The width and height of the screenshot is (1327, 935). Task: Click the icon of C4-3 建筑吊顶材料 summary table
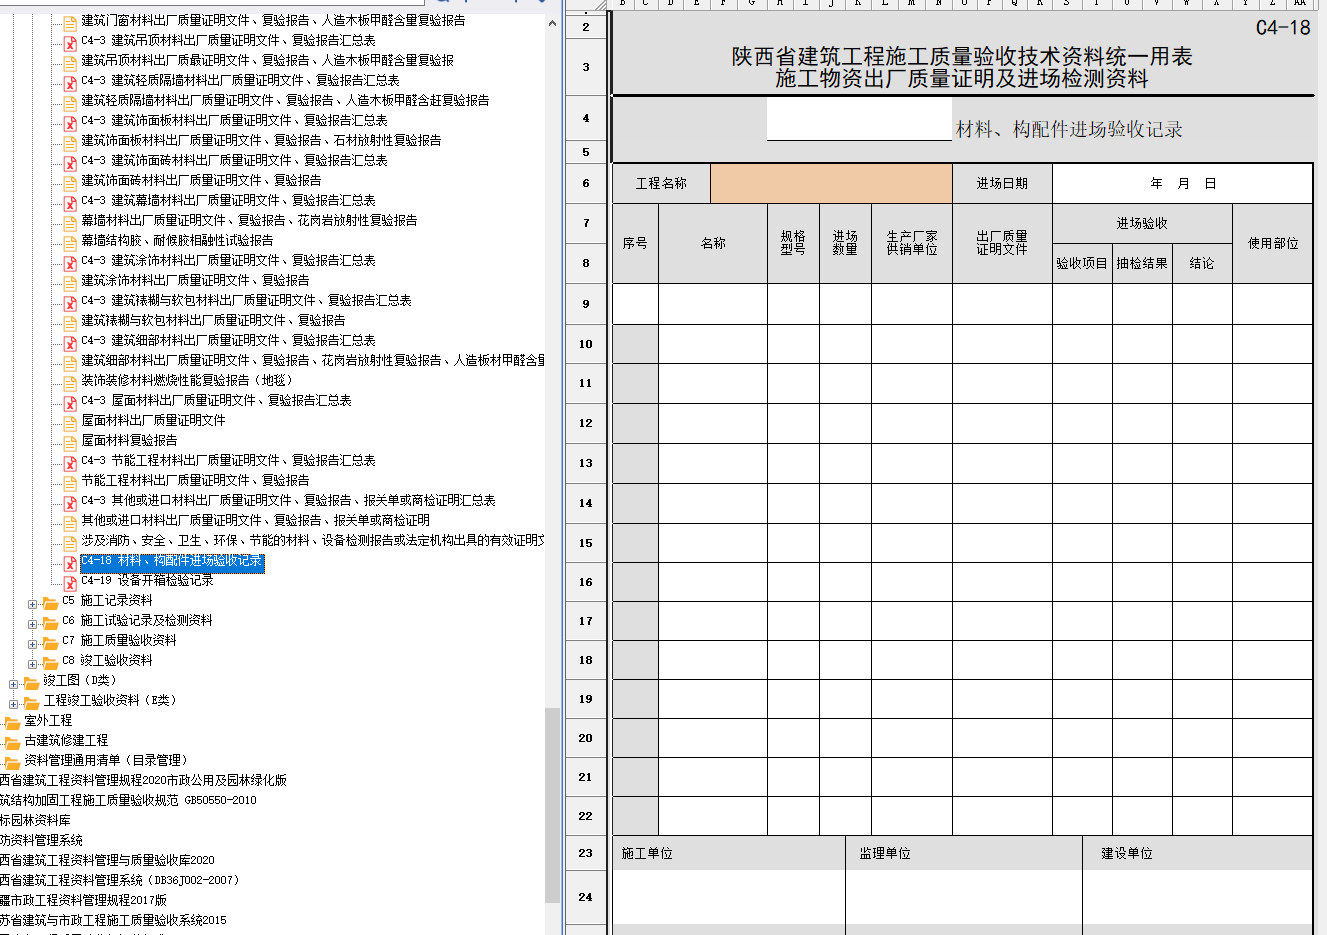70,43
